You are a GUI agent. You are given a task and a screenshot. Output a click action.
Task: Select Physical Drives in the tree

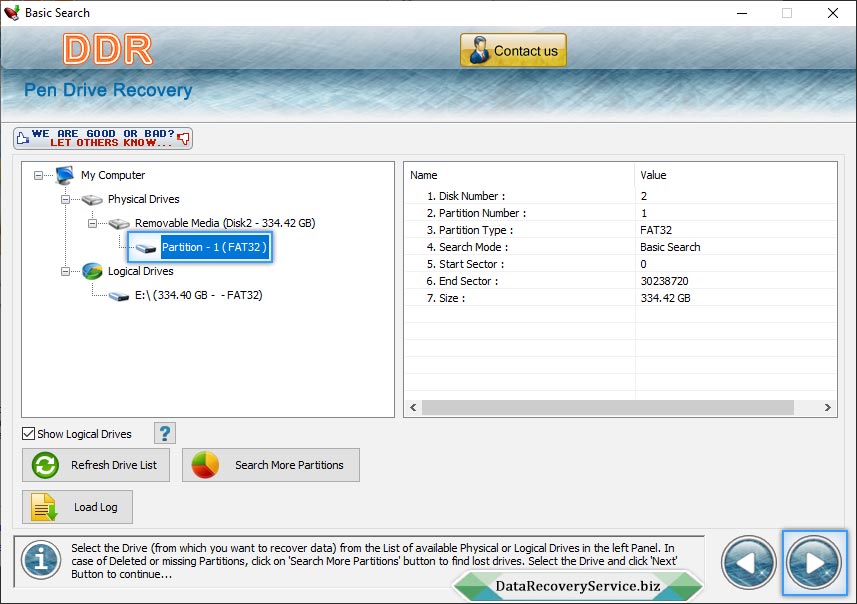[144, 199]
